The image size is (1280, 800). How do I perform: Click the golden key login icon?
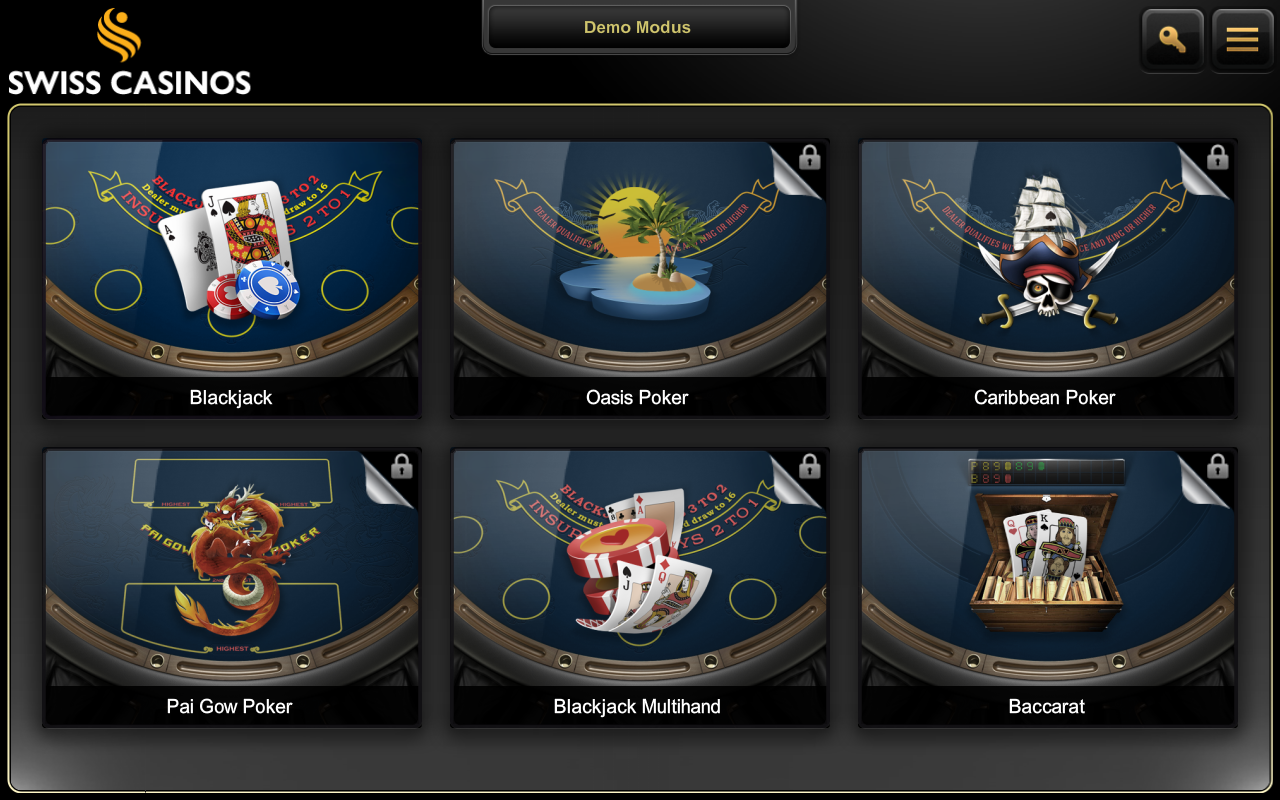1172,40
